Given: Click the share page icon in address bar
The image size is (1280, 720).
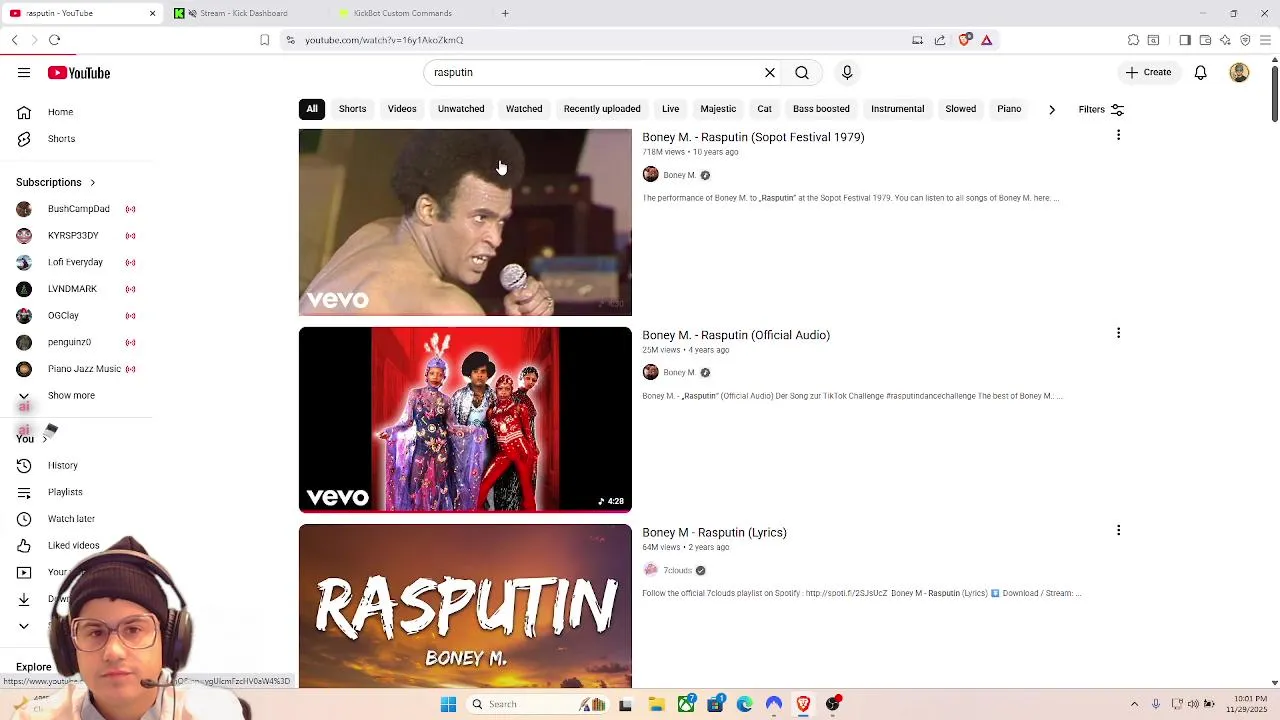Looking at the screenshot, I should tap(940, 40).
